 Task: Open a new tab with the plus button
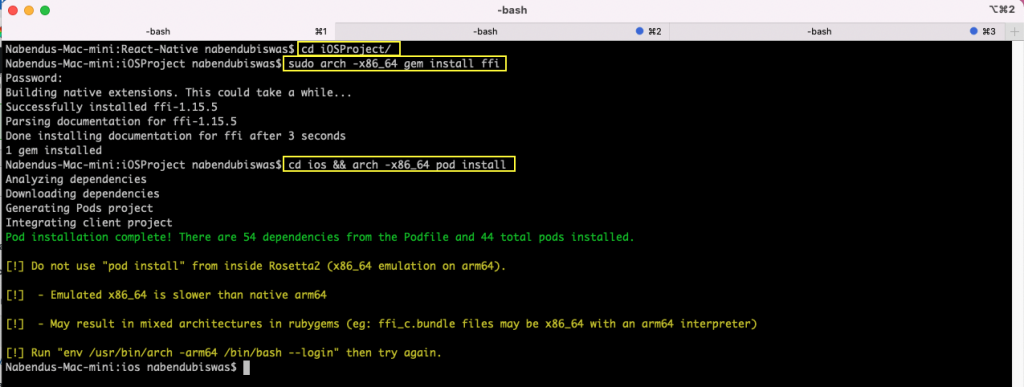tap(1014, 31)
